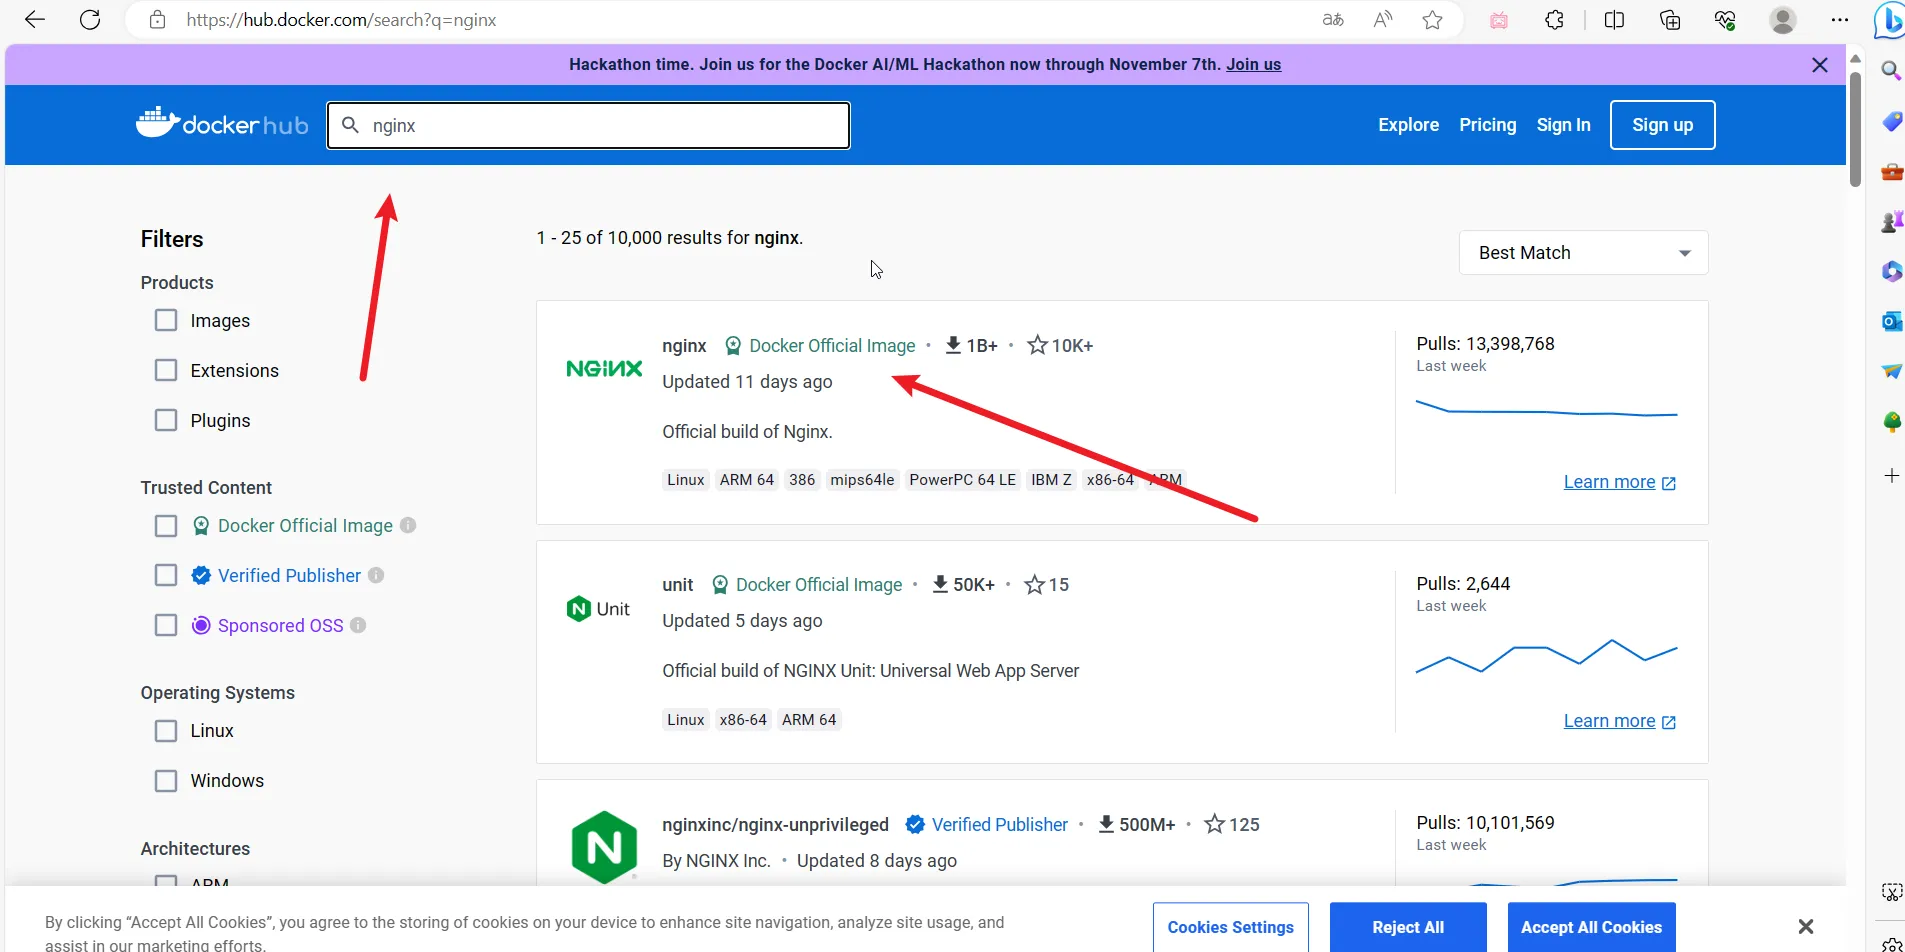Open the nginx official image result

[684, 345]
